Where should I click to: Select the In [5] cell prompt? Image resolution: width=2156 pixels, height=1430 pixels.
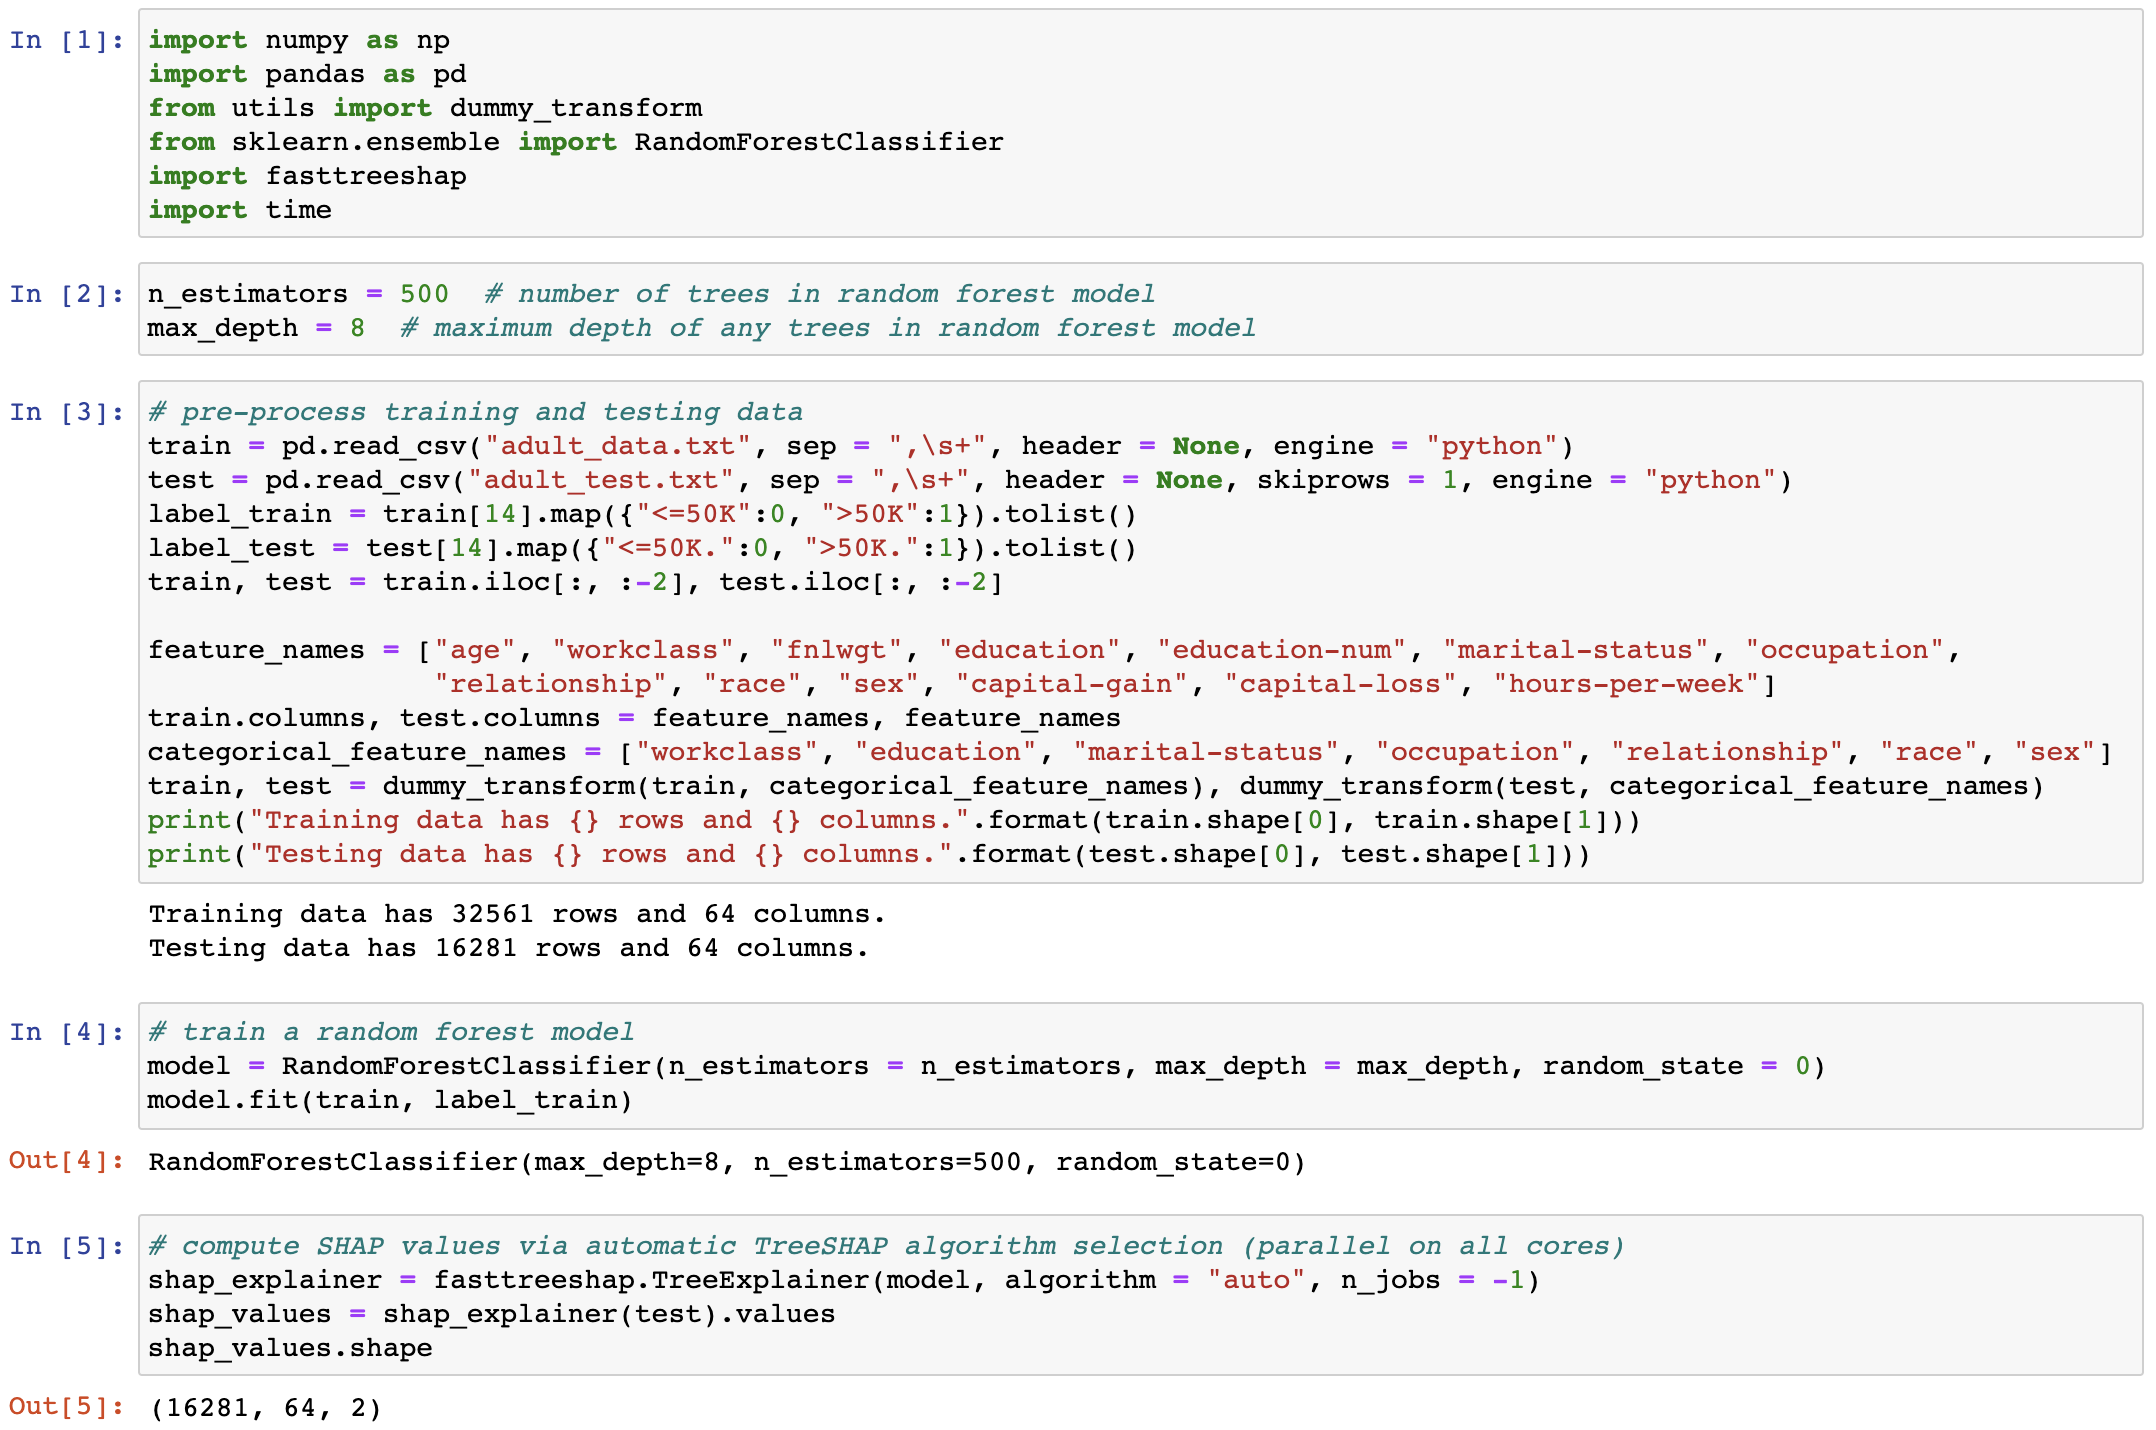coord(66,1246)
